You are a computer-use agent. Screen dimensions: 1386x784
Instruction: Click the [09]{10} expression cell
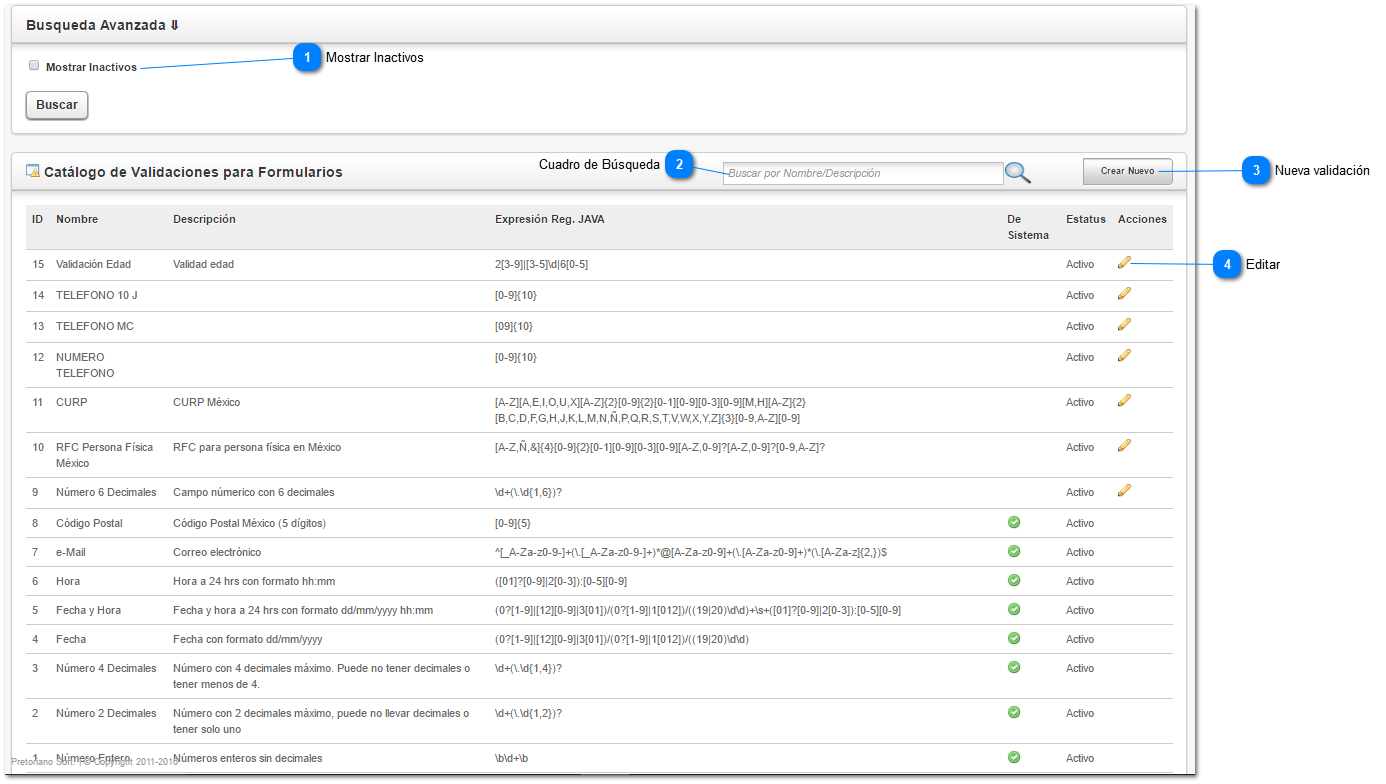click(514, 326)
